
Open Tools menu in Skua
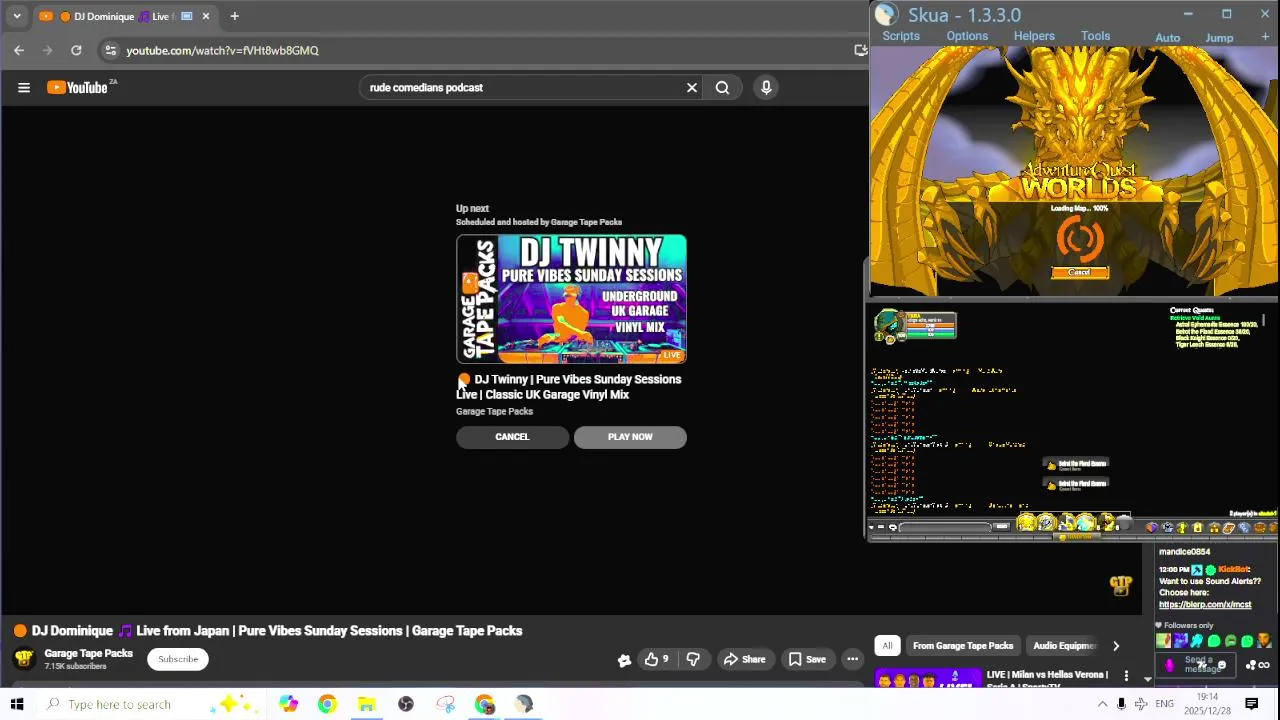(x=1095, y=36)
